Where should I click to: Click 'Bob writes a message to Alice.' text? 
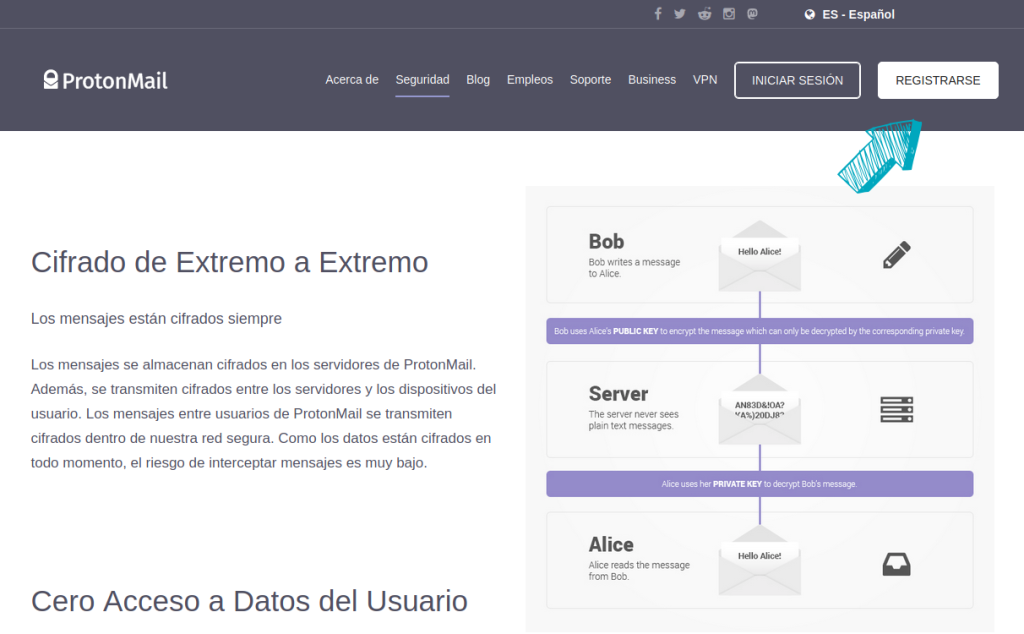(634, 268)
